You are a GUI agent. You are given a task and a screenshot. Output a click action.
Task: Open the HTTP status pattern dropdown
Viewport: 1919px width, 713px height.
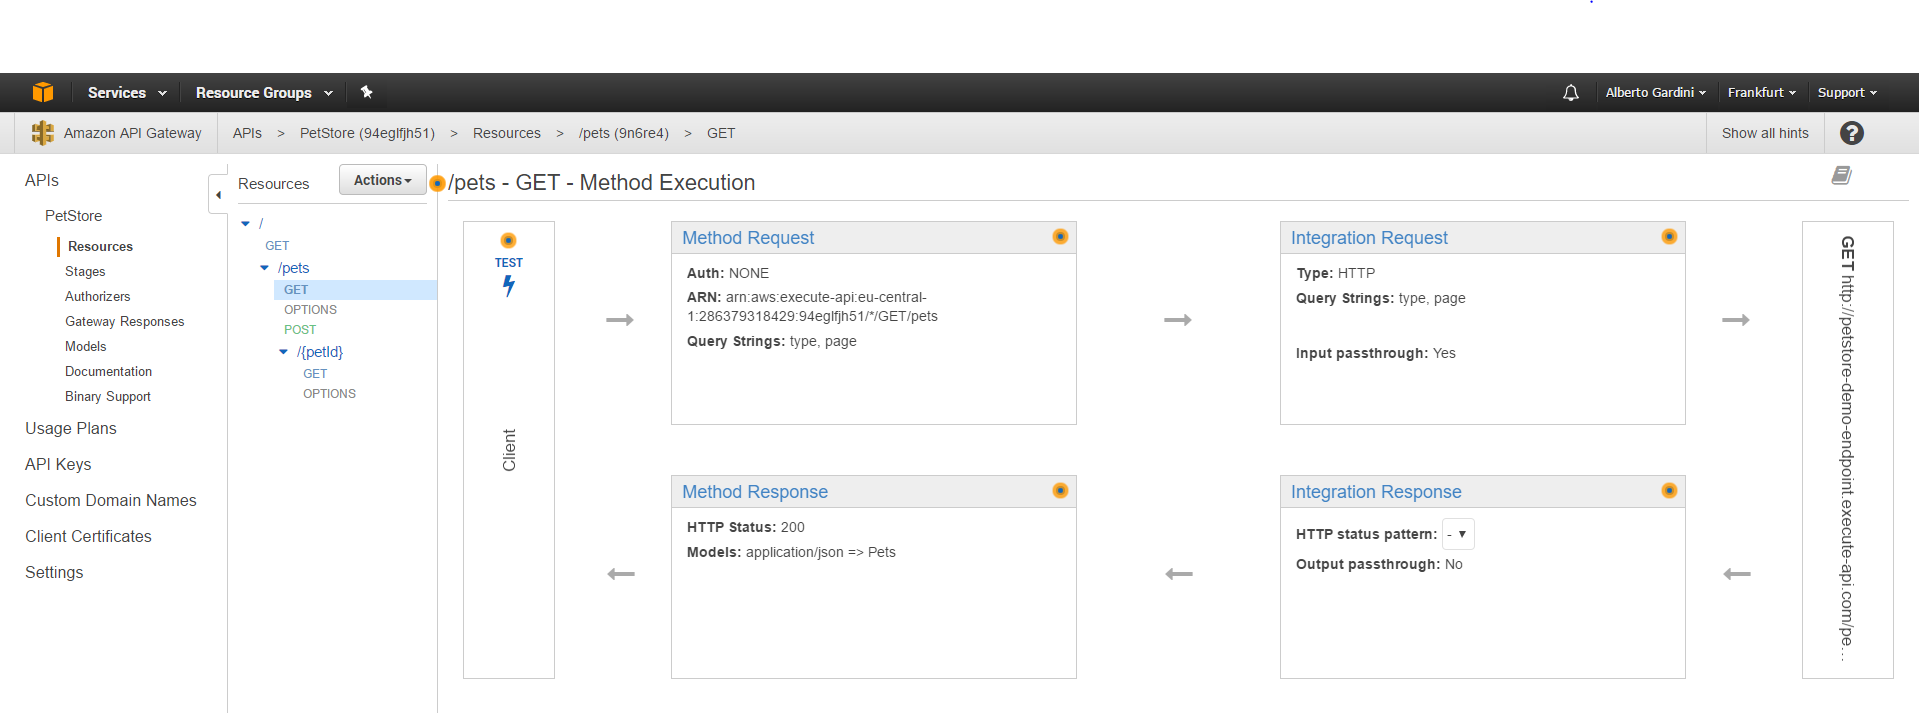(1457, 534)
